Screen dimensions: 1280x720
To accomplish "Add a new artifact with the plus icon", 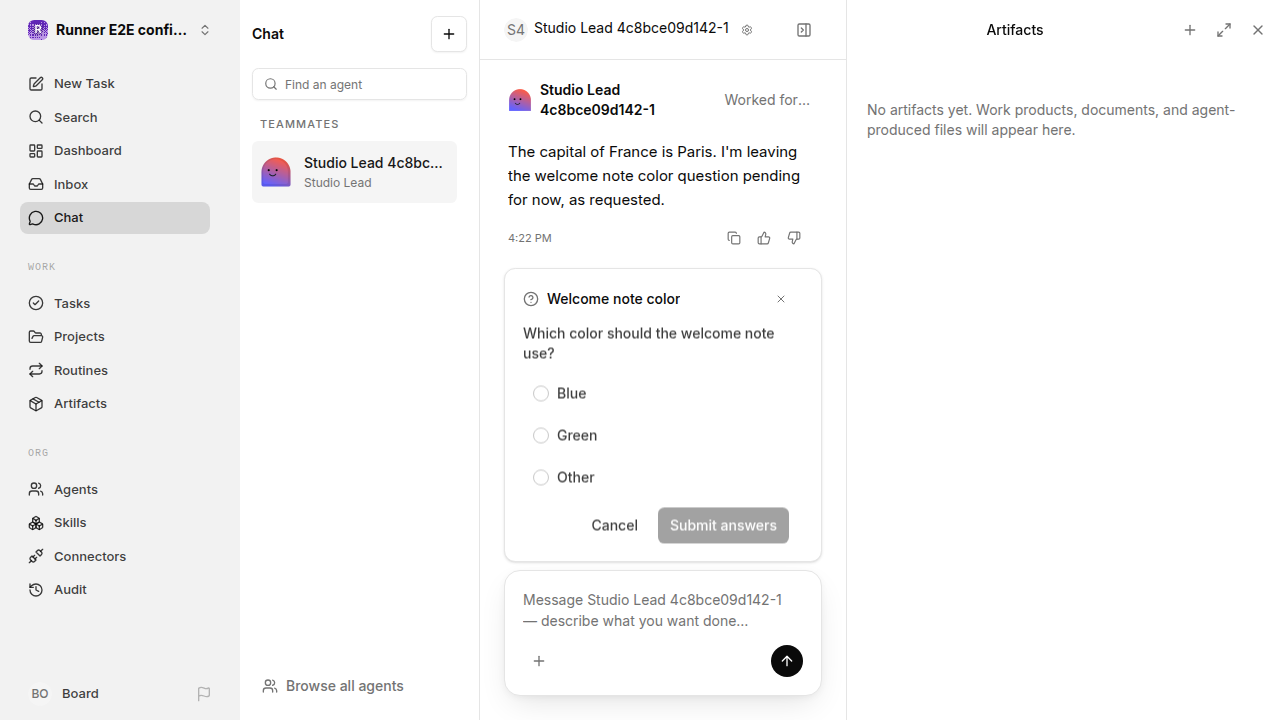I will click(x=1190, y=30).
